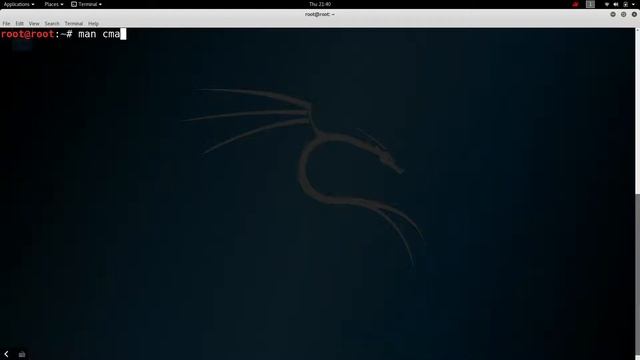Click the workspace switcher indicator

point(590,4)
